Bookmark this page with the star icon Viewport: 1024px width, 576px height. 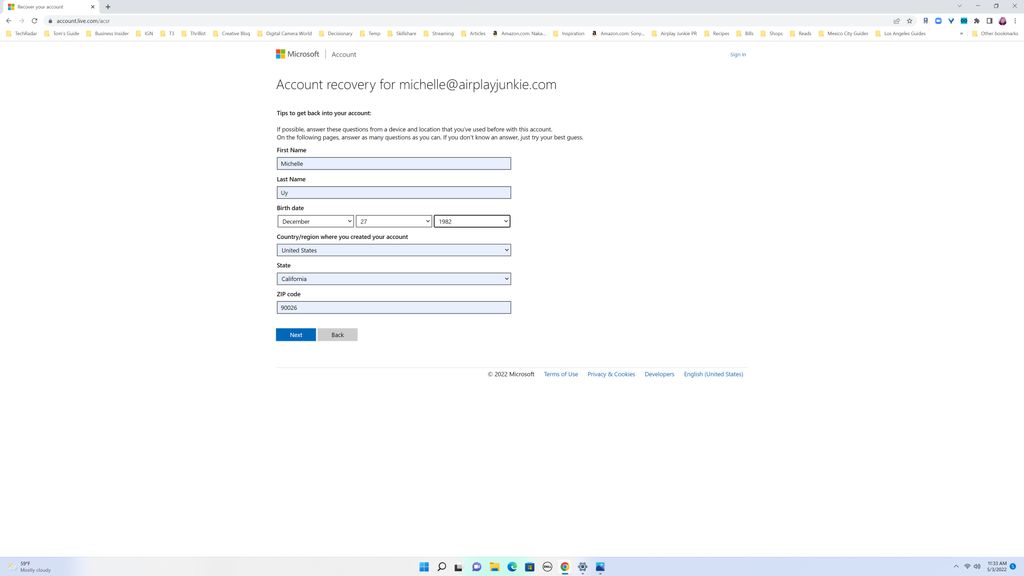click(x=910, y=20)
